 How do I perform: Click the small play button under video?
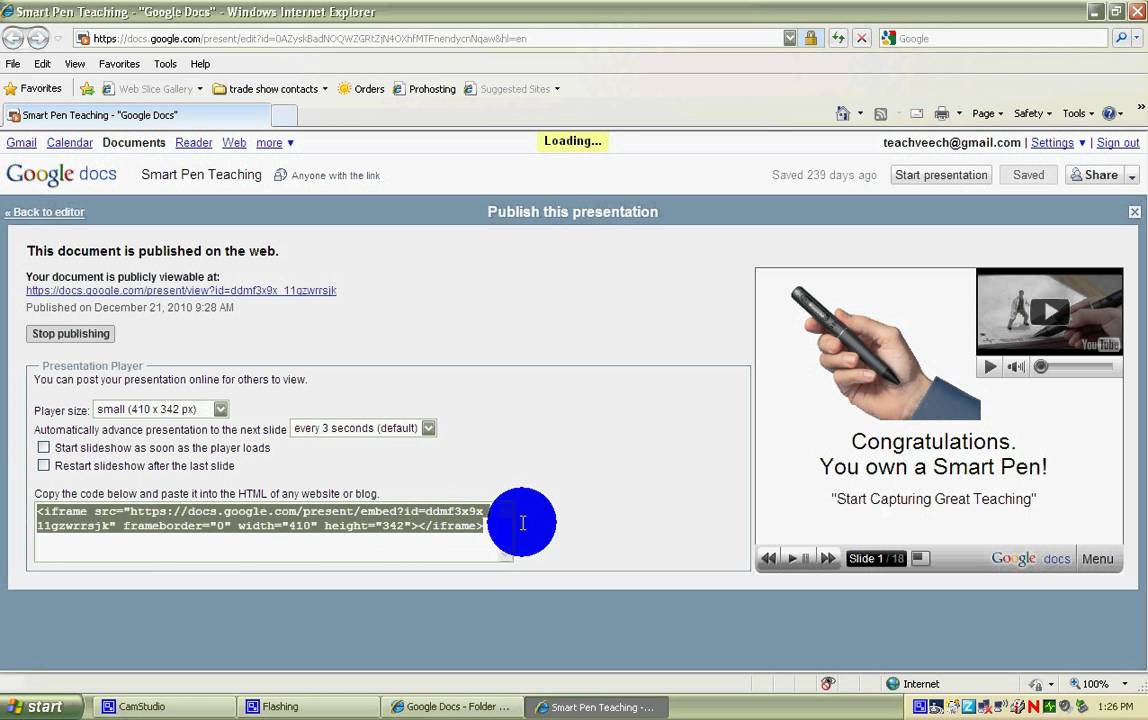click(x=990, y=367)
